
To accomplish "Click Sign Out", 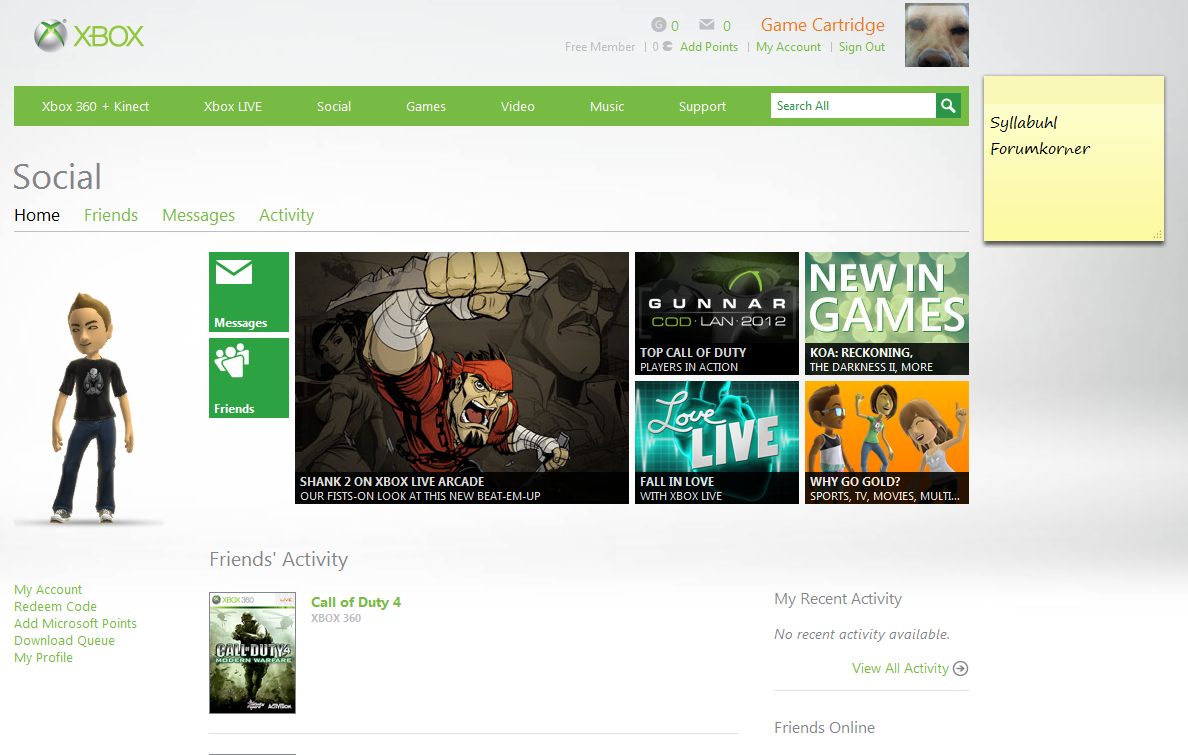I will [861, 46].
